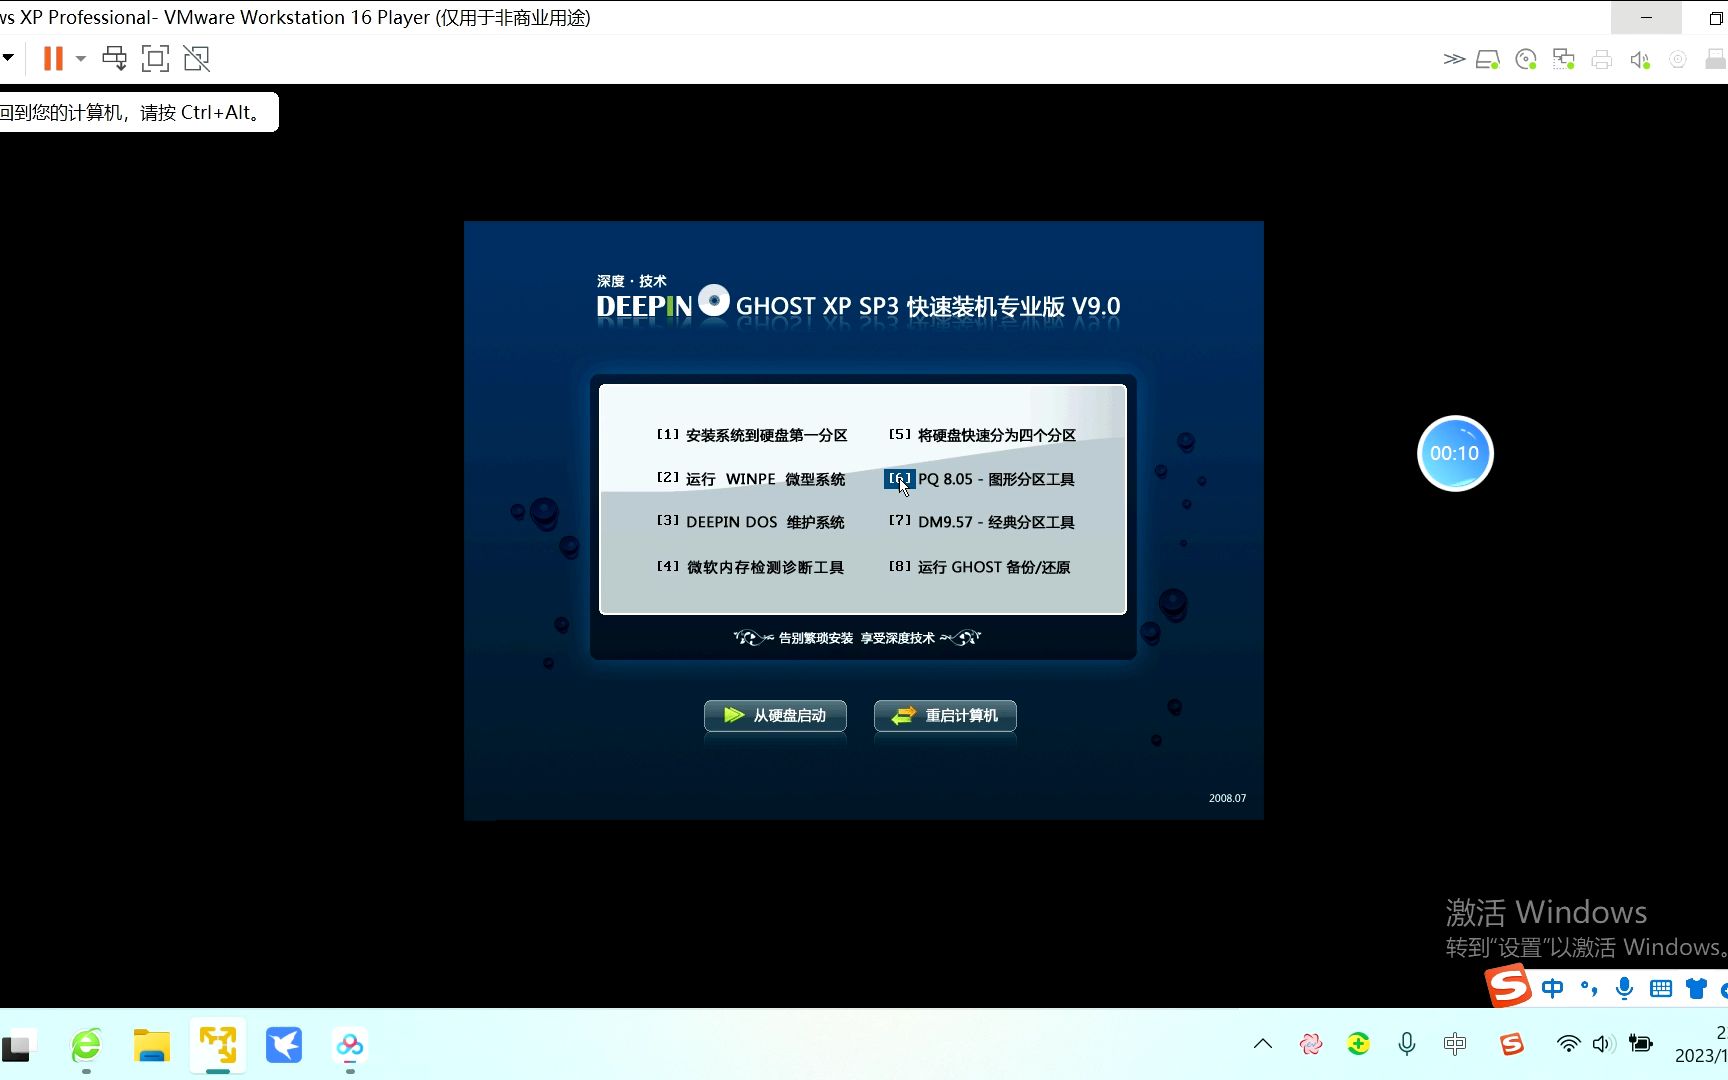1728x1080 pixels.
Task: Select option 4 Microsoft memory diagnostic tool
Action: click(x=751, y=567)
